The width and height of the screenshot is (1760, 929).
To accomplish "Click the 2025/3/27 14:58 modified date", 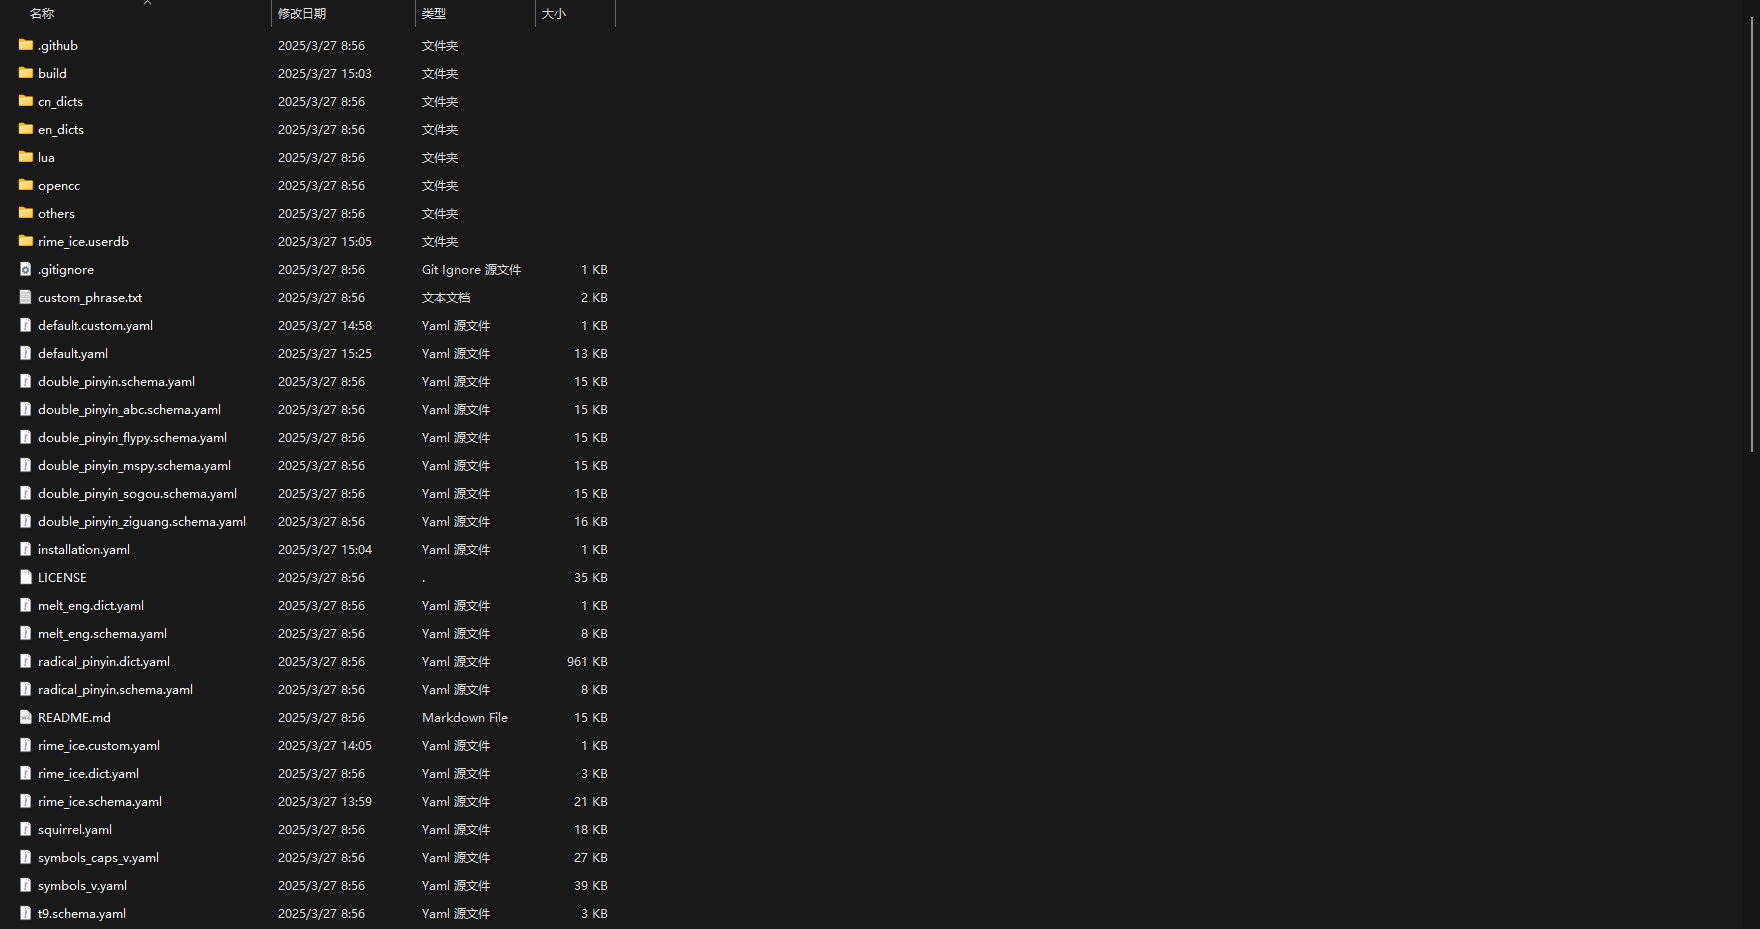I will coord(325,326).
